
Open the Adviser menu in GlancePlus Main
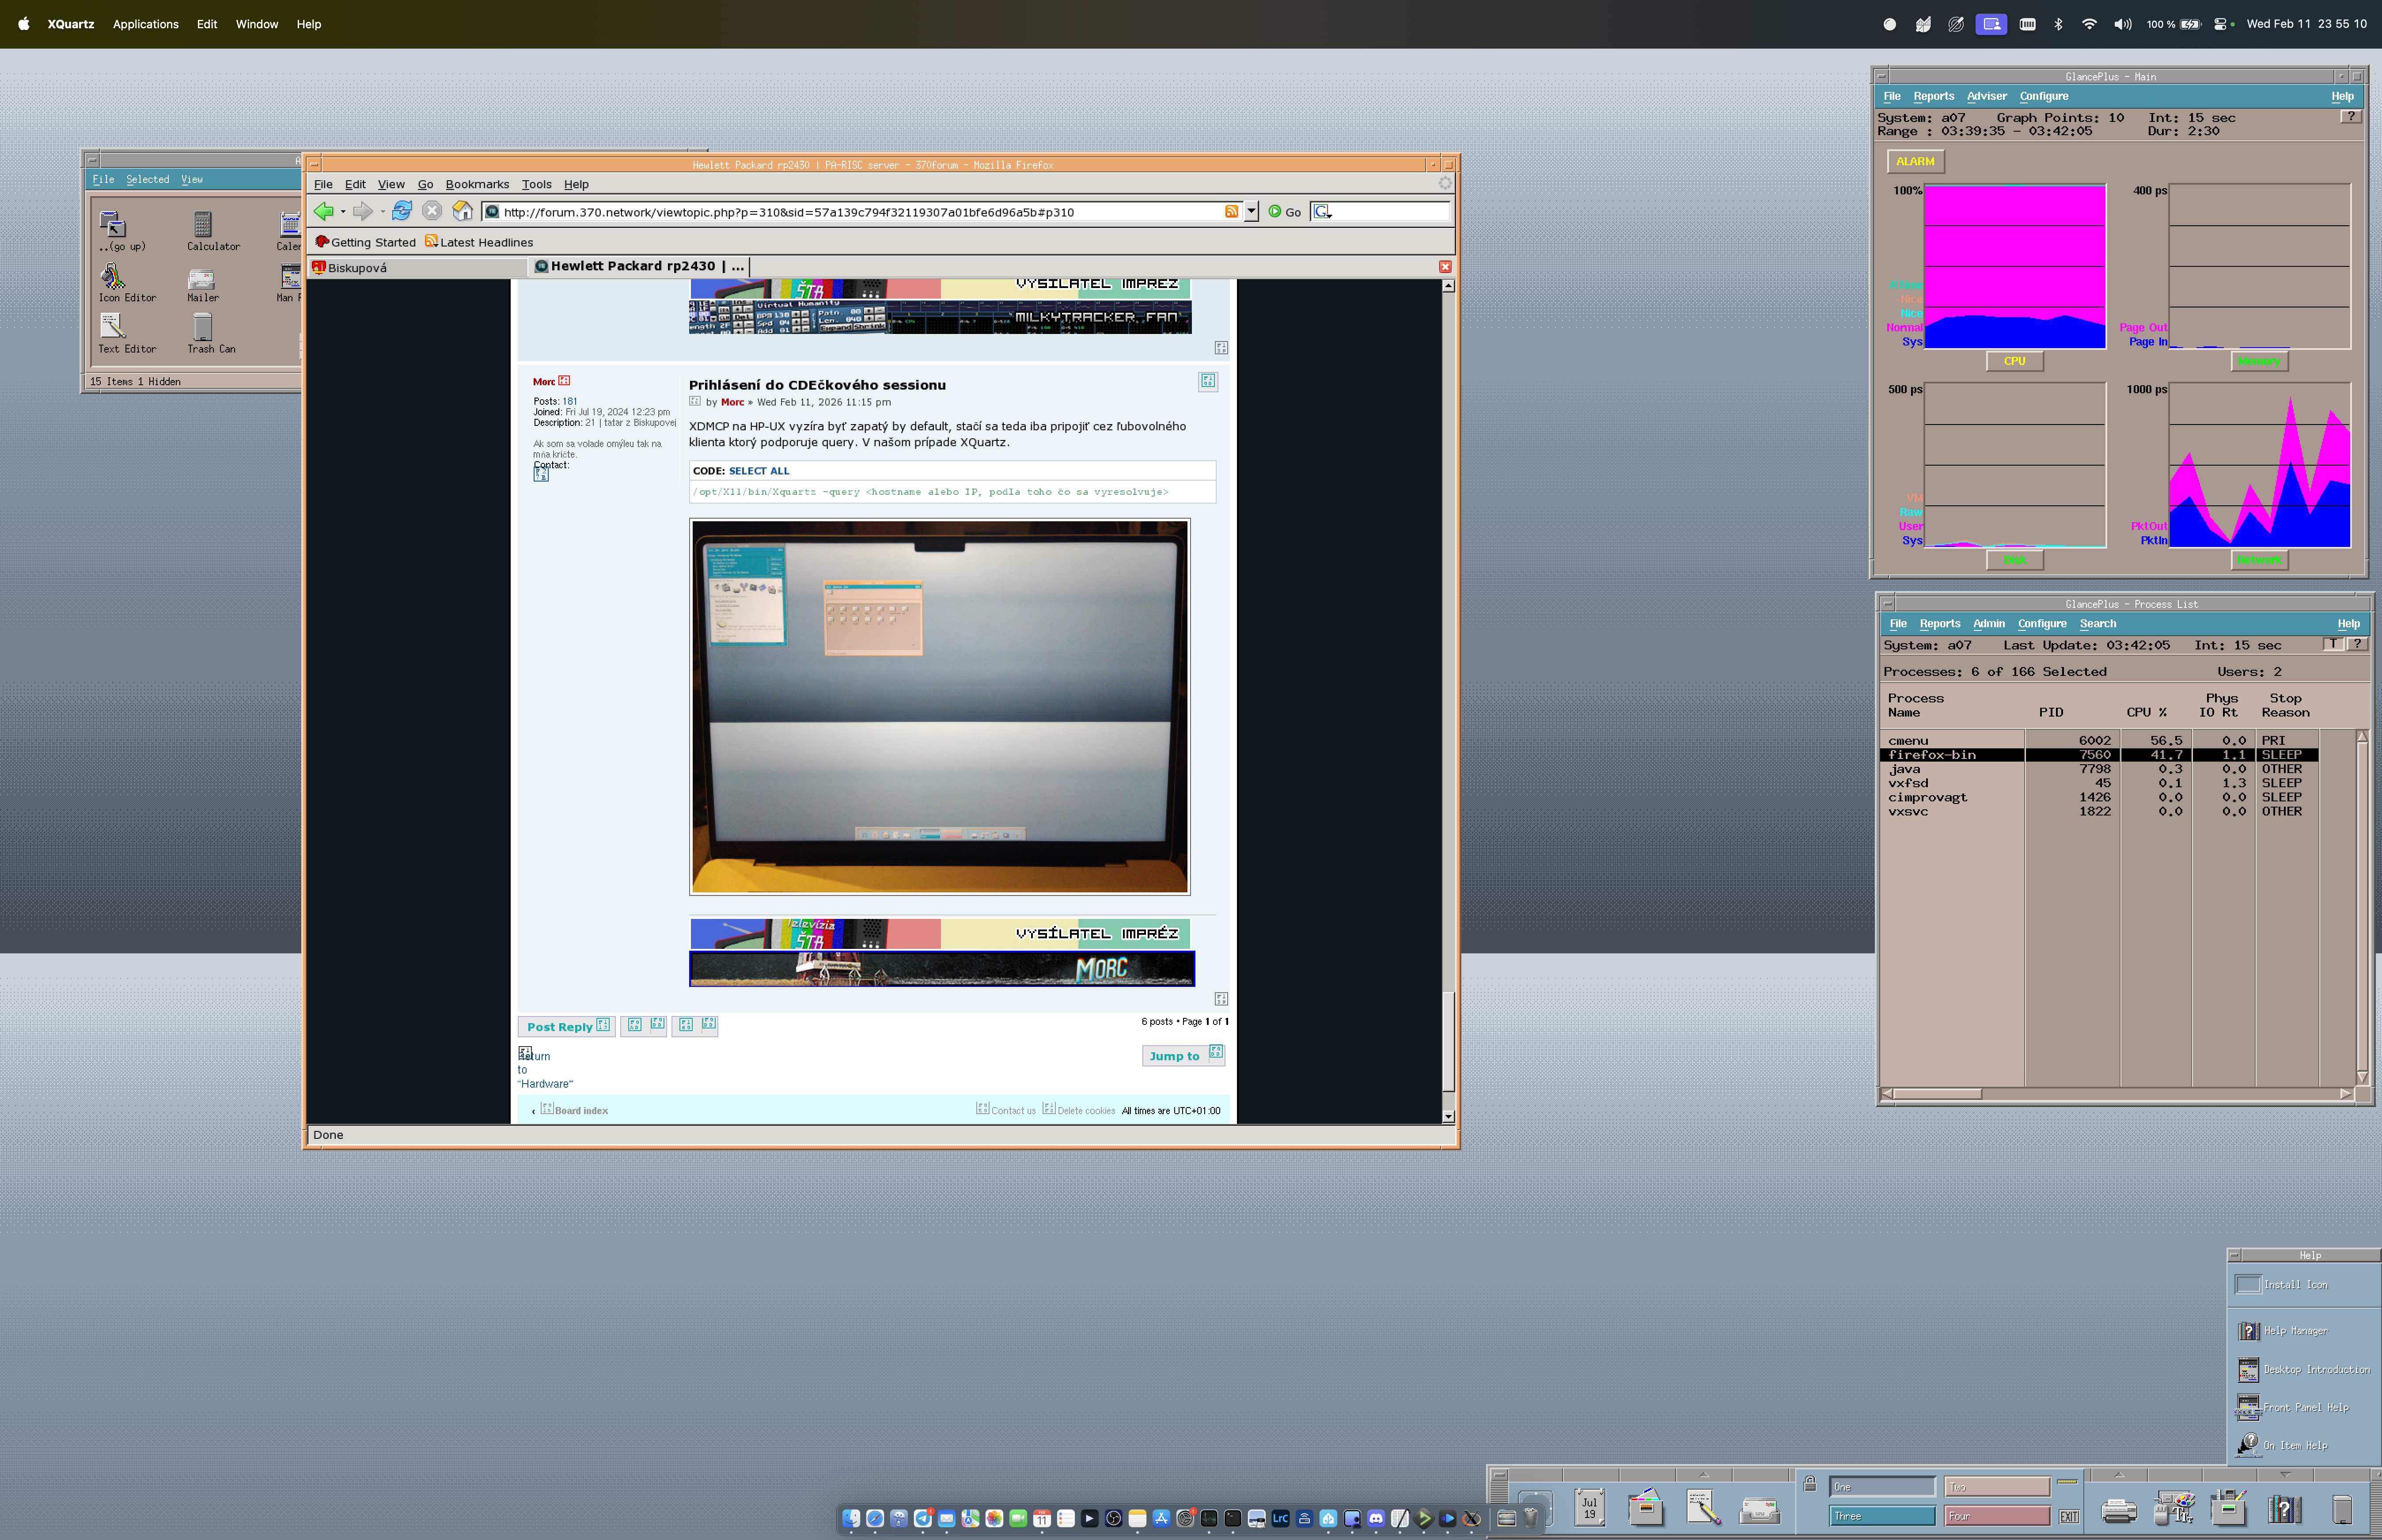point(1986,96)
